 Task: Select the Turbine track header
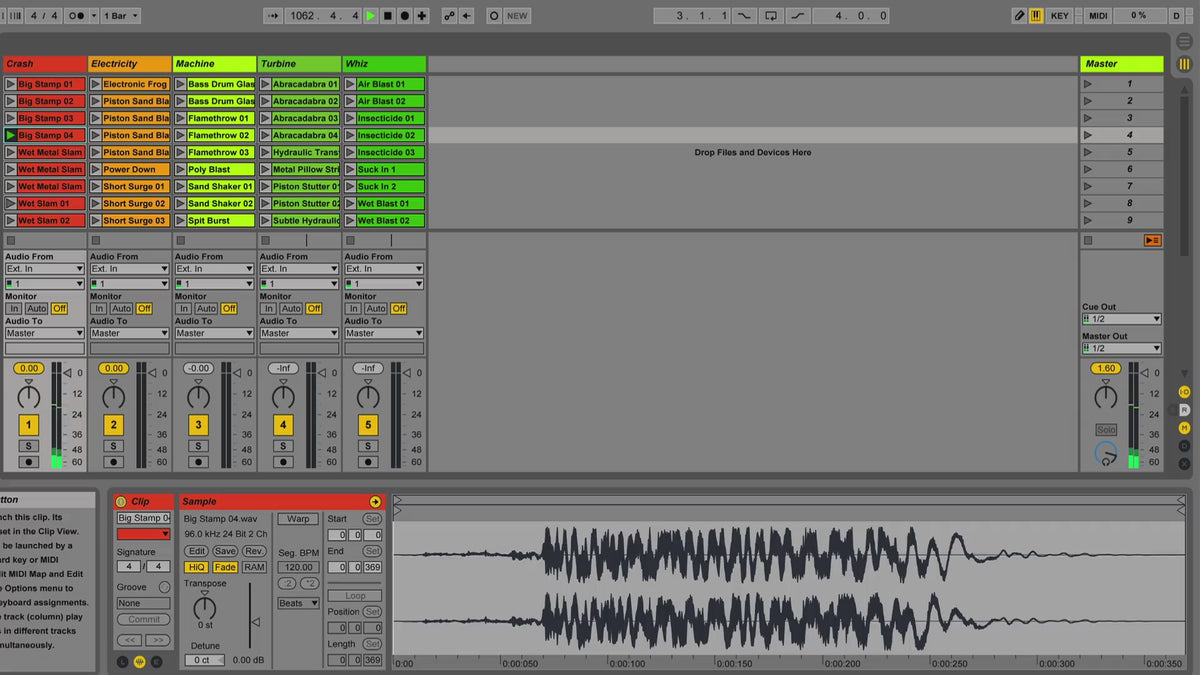[x=299, y=64]
